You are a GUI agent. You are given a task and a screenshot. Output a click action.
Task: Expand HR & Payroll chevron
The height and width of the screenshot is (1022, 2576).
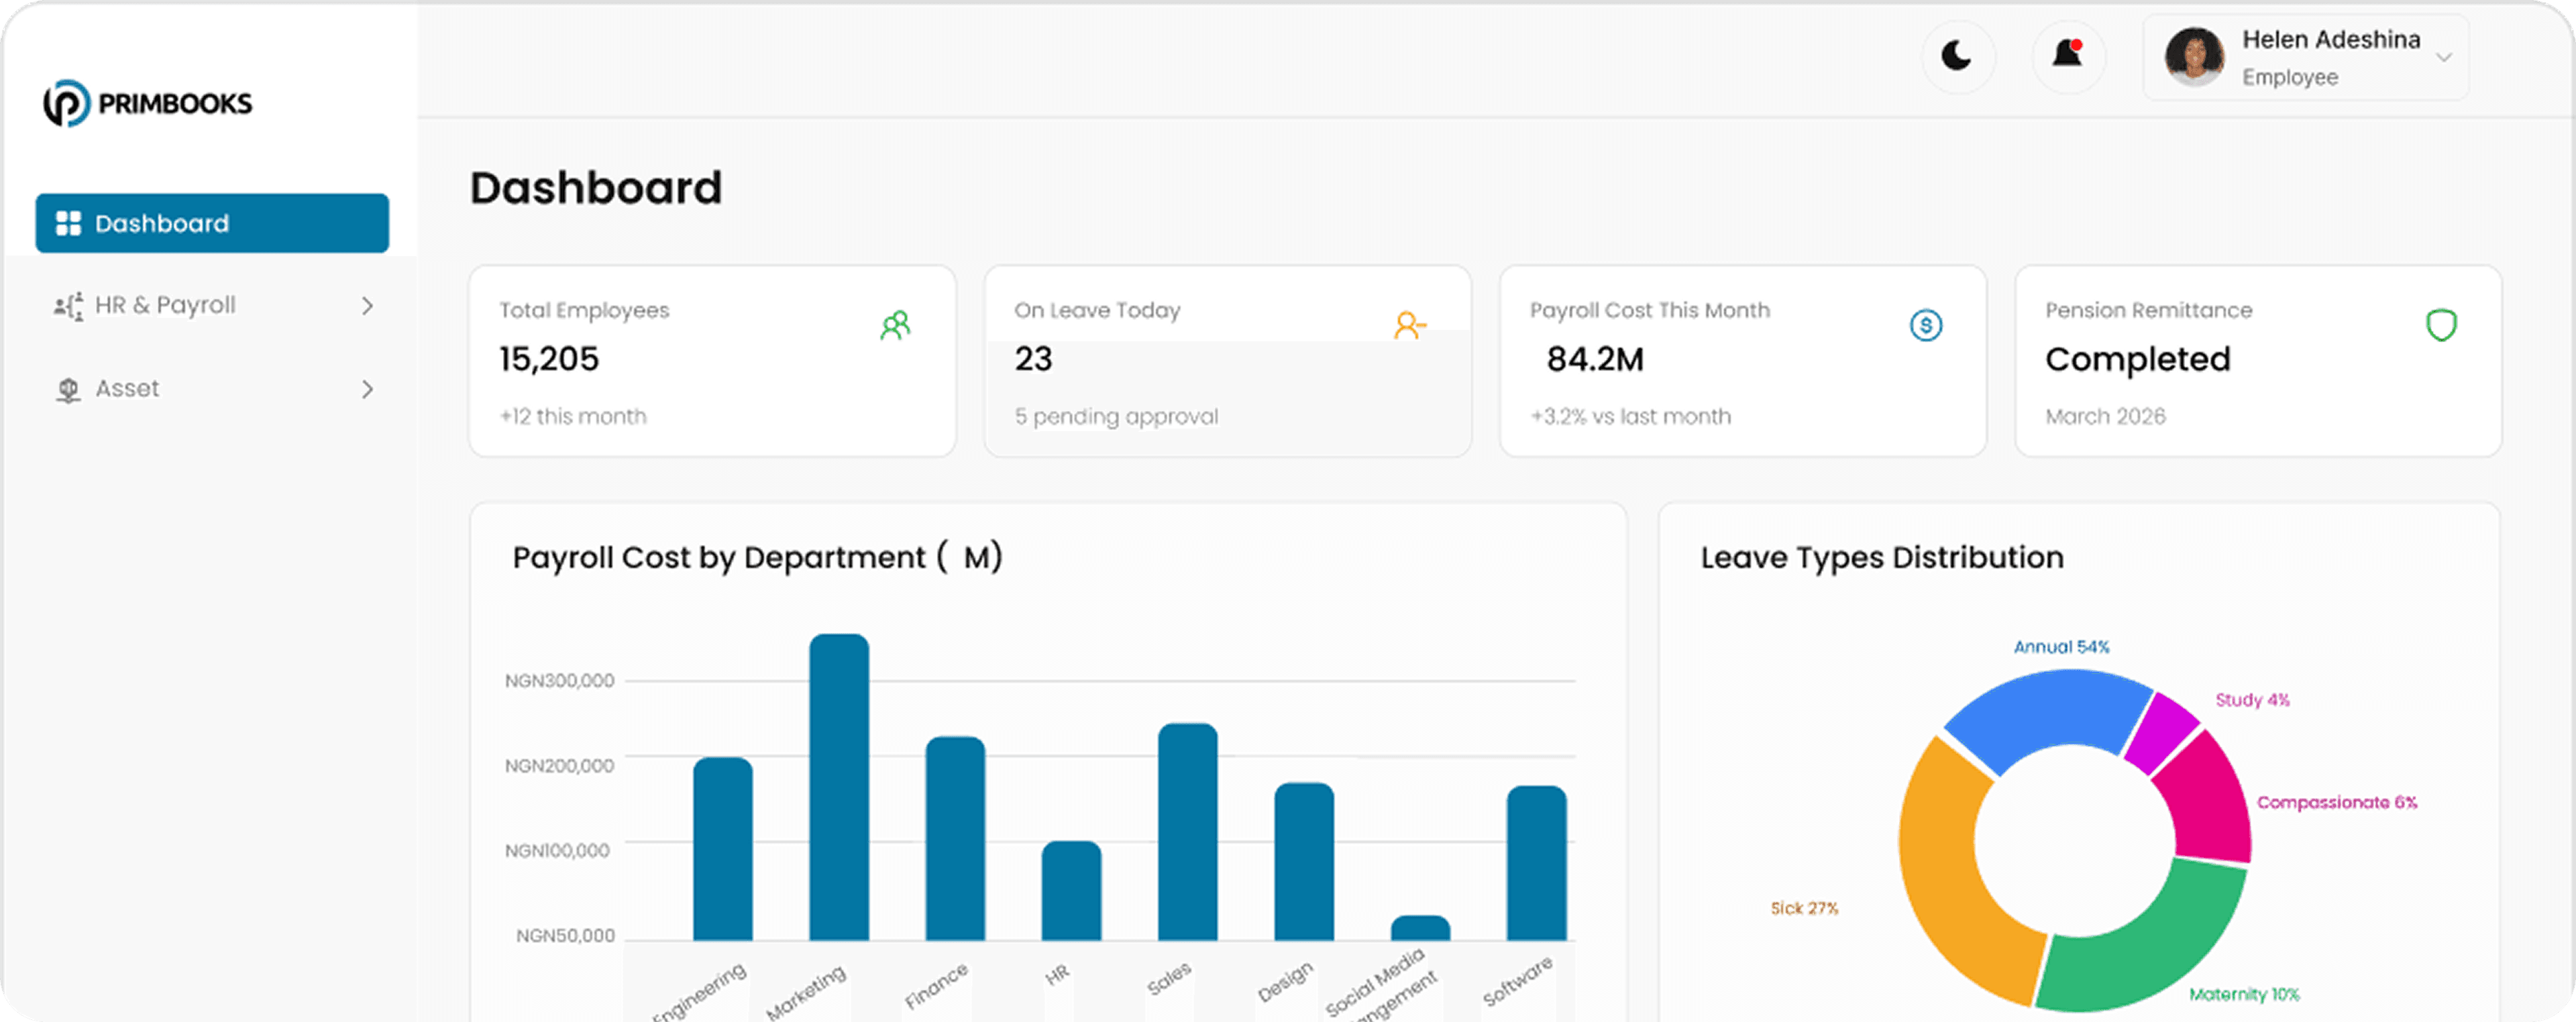(x=367, y=306)
